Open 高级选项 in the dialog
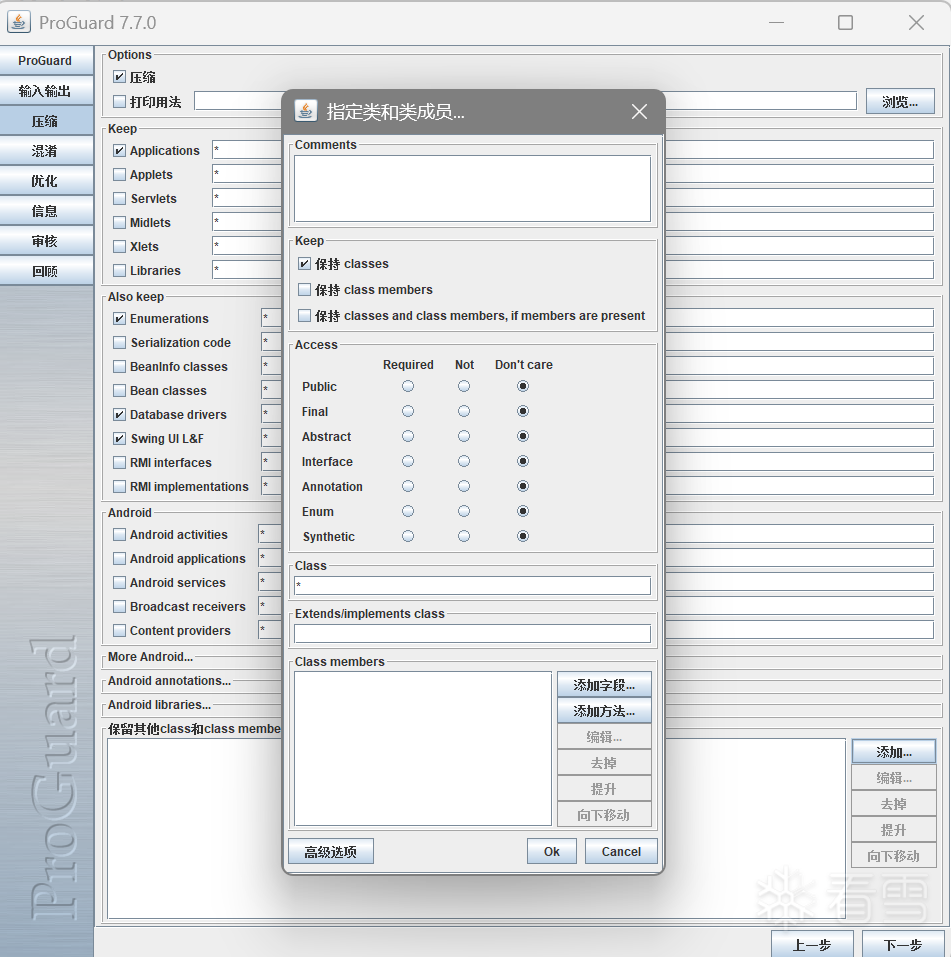The width and height of the screenshot is (951, 957). pyautogui.click(x=331, y=851)
